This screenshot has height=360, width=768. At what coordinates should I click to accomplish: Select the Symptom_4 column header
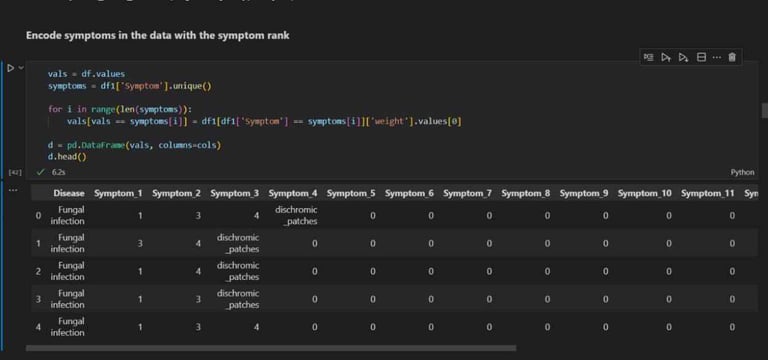click(x=293, y=193)
